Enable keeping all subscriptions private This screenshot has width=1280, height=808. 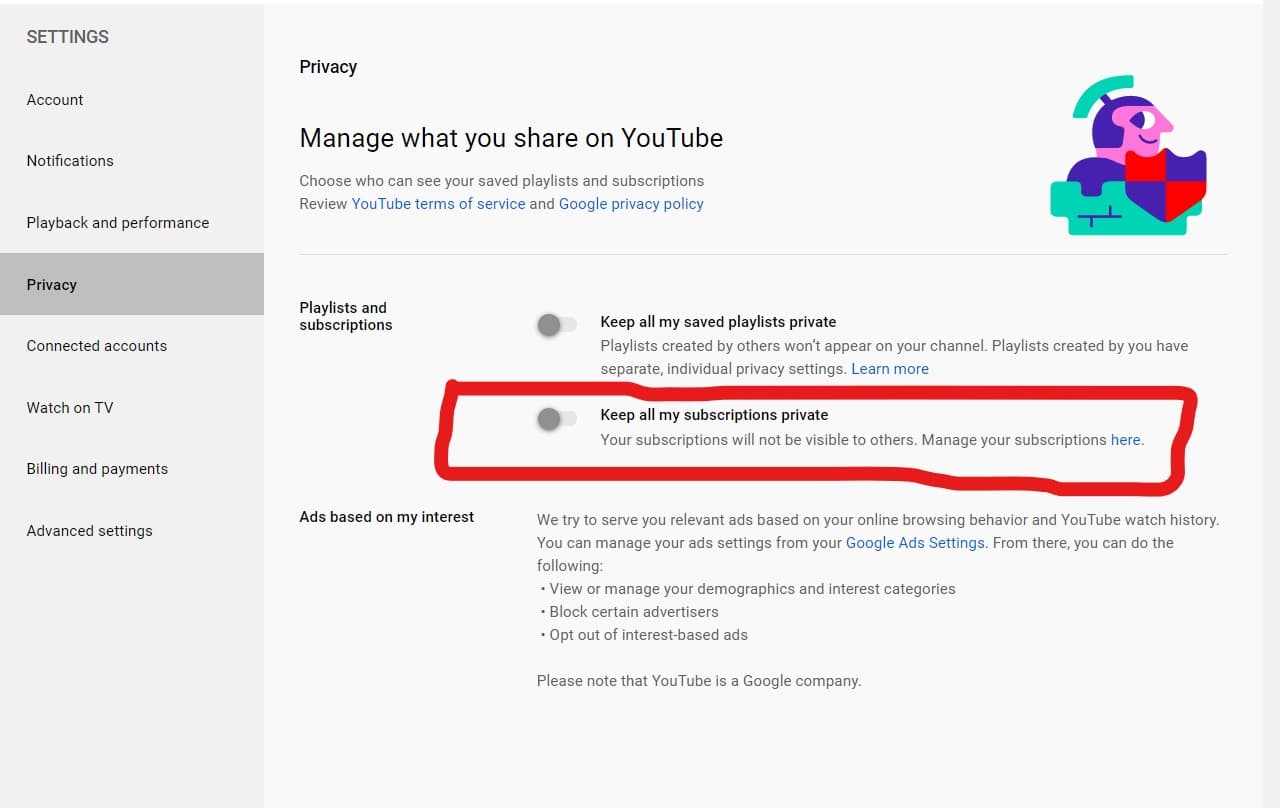pos(556,419)
